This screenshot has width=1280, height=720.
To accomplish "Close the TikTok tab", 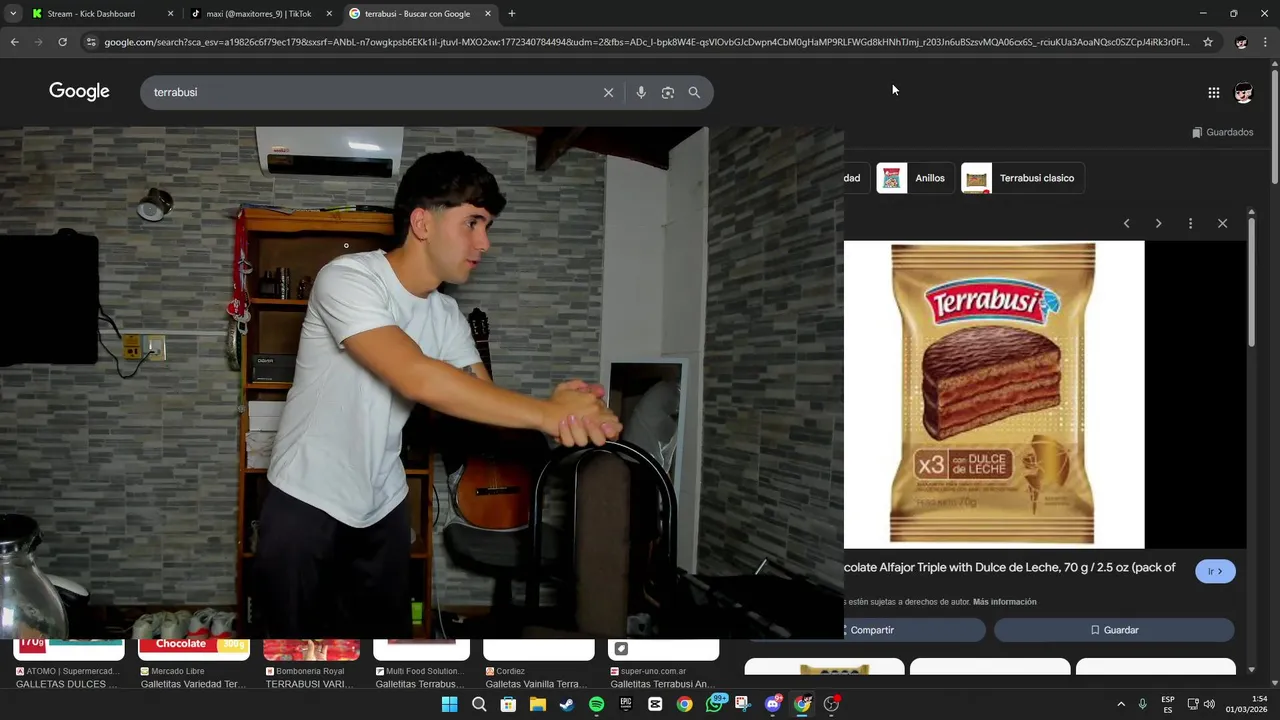I will point(329,14).
